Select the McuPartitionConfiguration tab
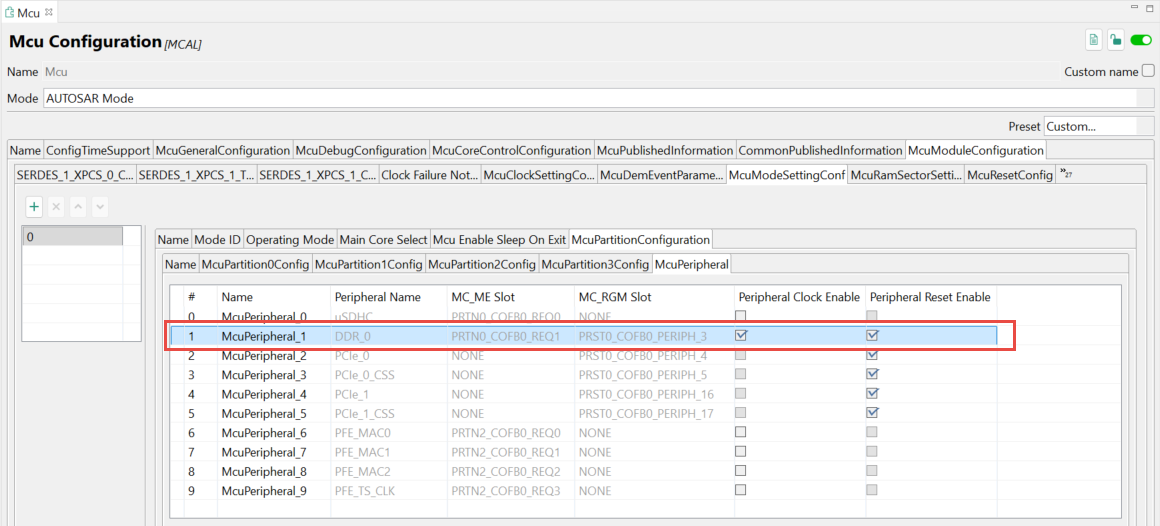Screen dimensions: 1160x526 [641, 240]
